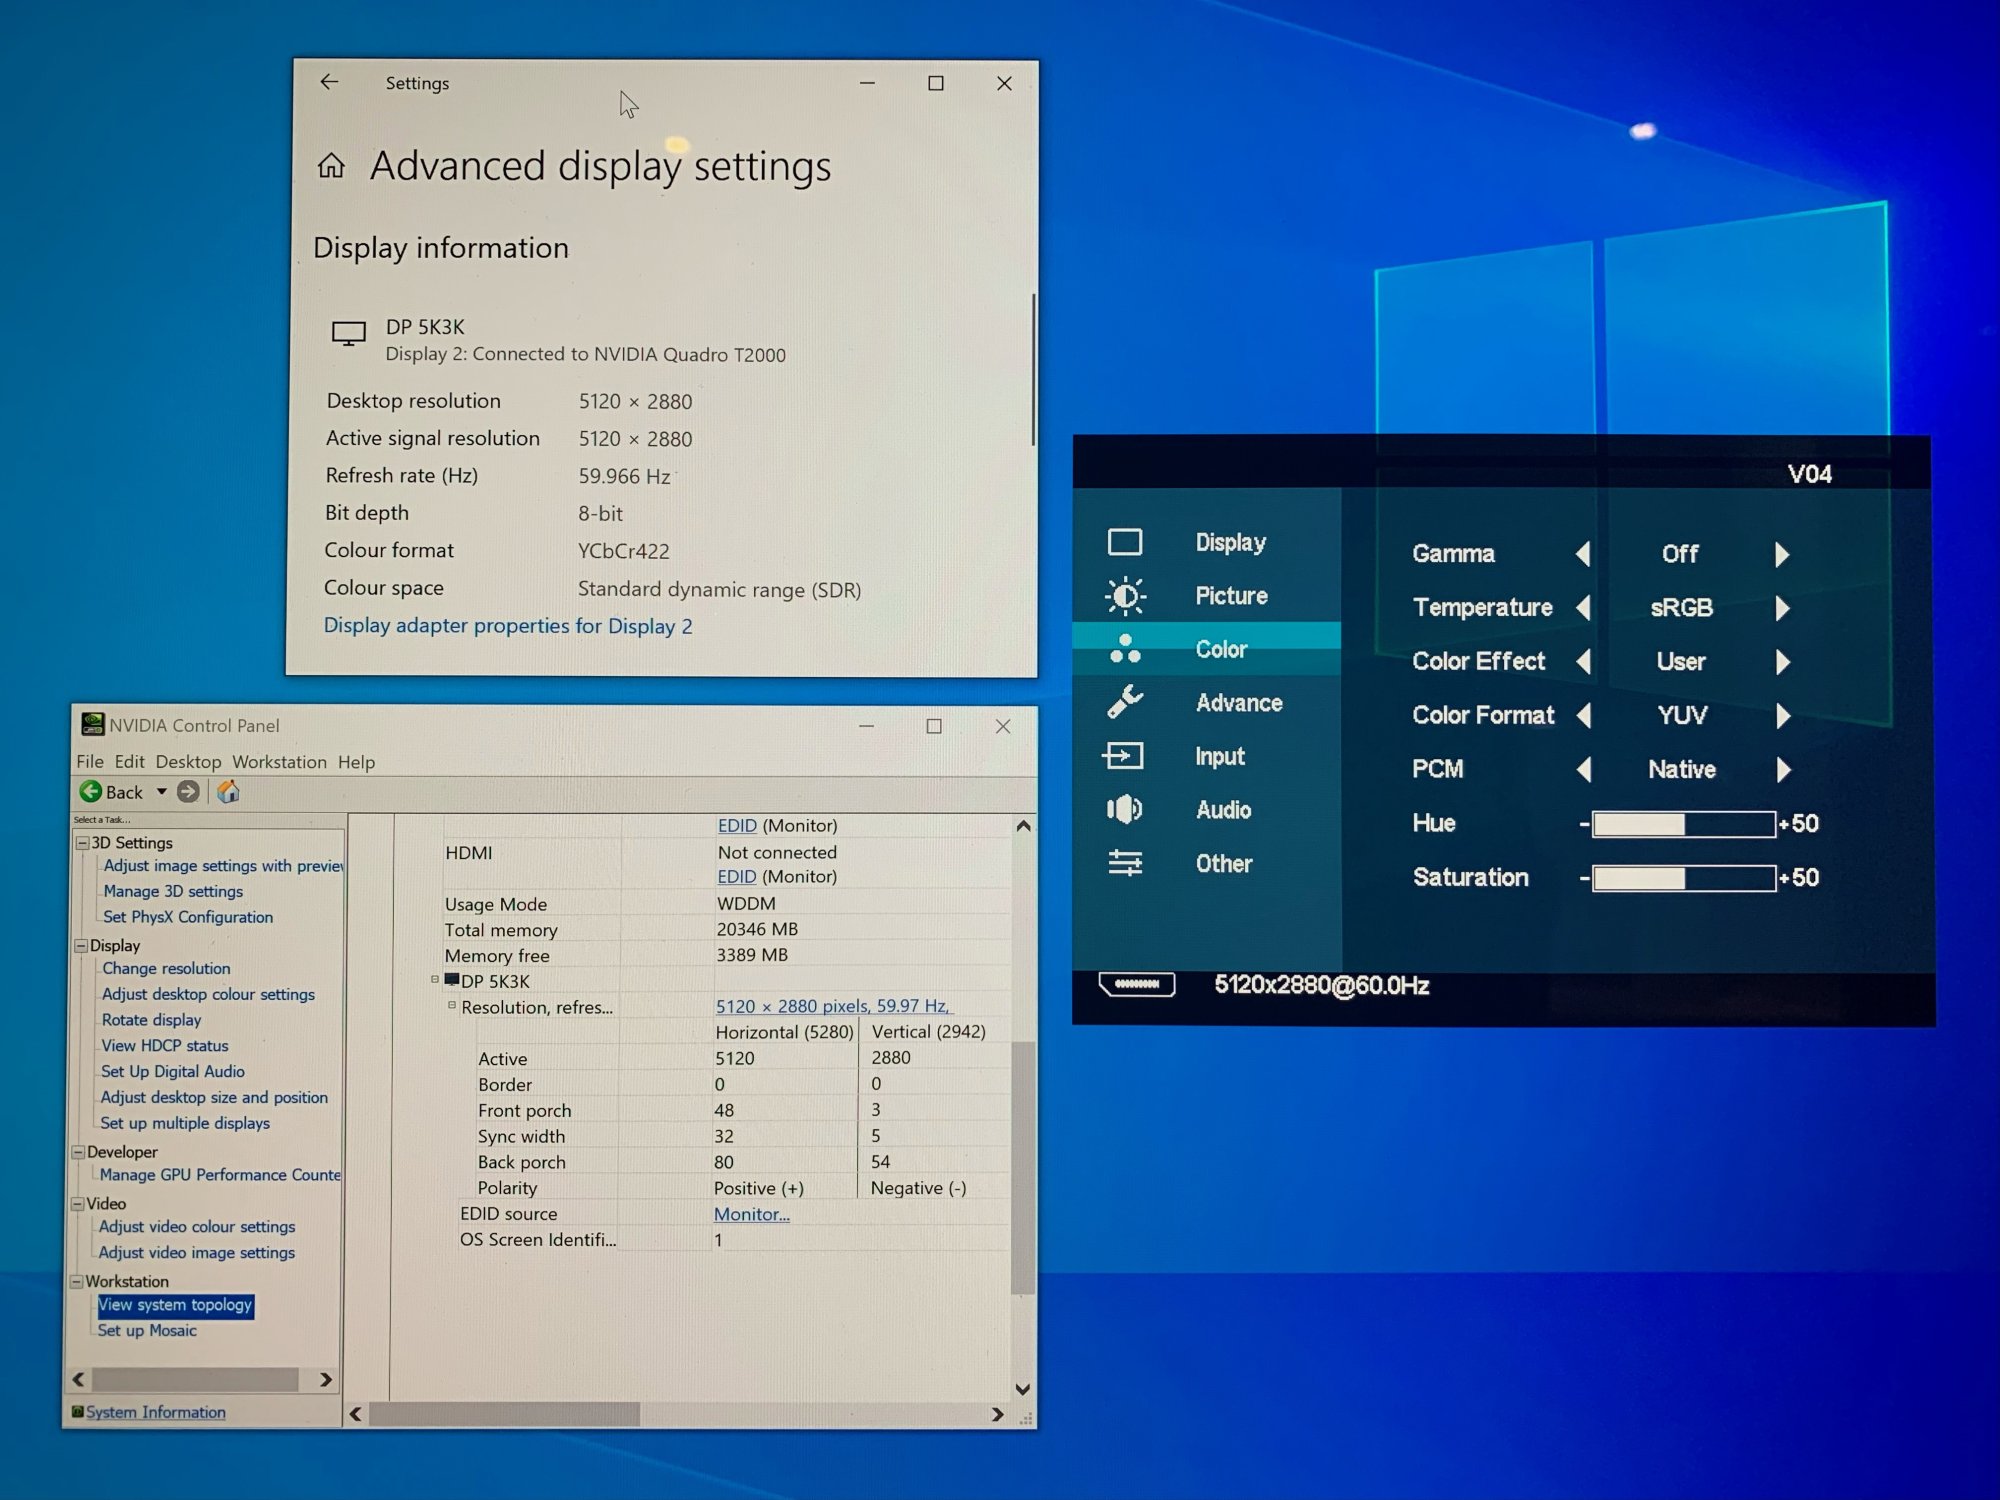The image size is (2000, 1500).
Task: Select the Picture brightness icon in OSD
Action: (x=1125, y=596)
